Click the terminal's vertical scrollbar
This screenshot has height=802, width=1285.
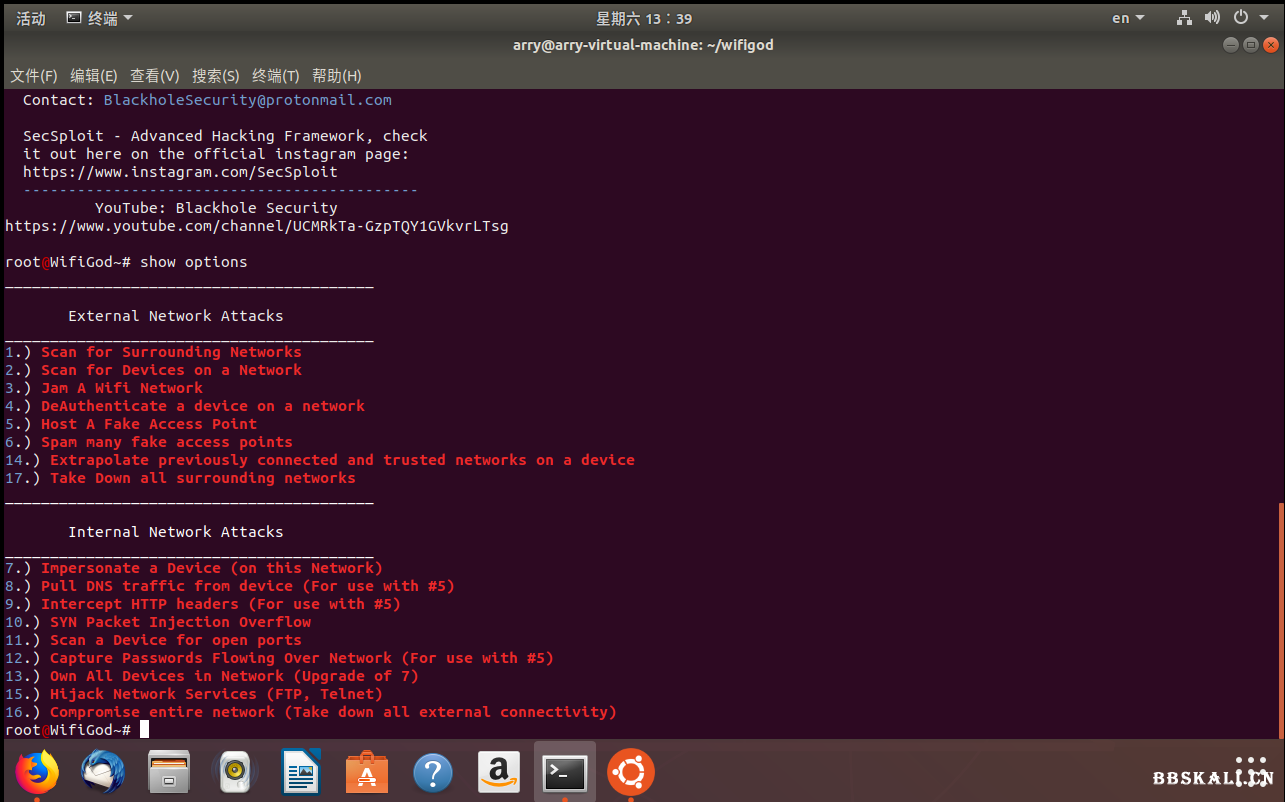click(1279, 620)
